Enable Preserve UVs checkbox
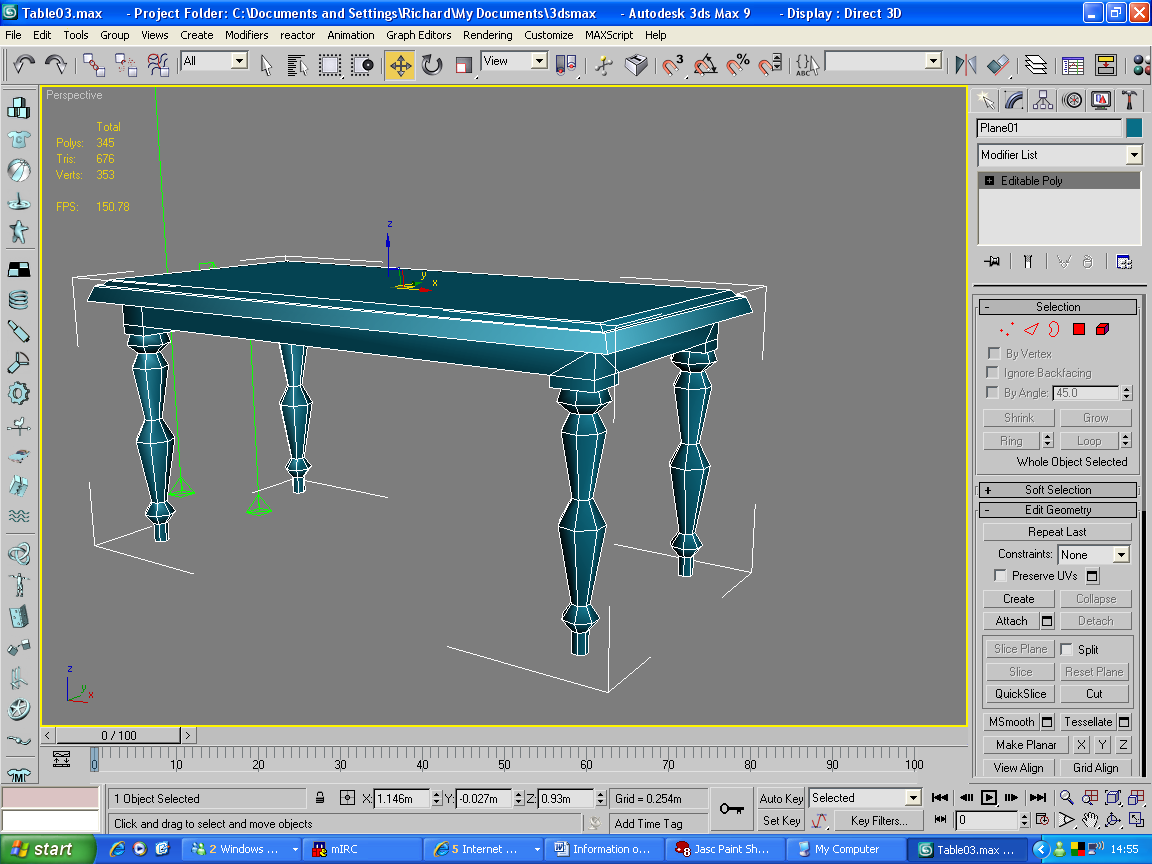 1000,575
